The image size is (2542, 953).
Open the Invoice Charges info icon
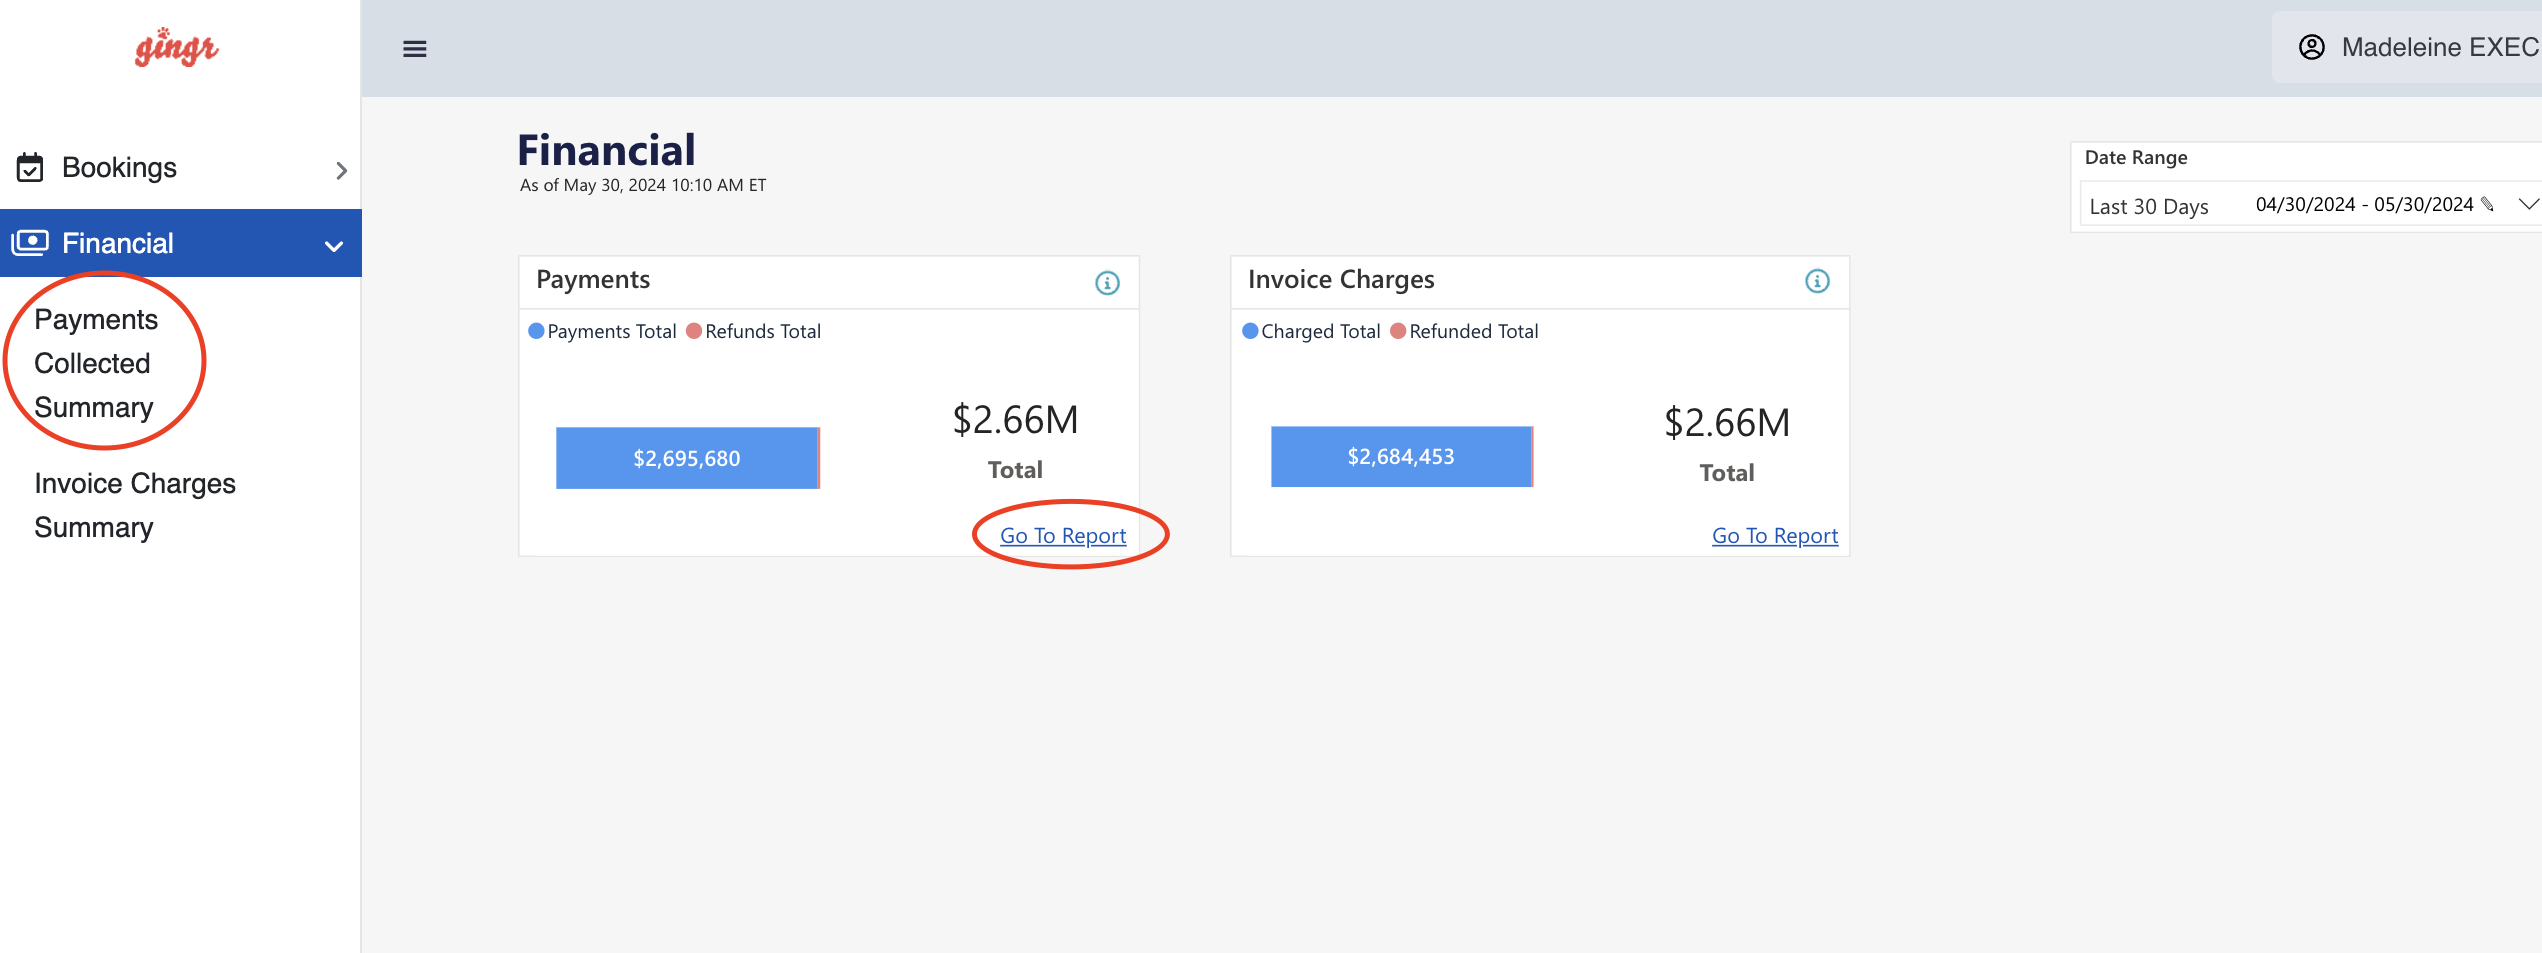[1817, 281]
